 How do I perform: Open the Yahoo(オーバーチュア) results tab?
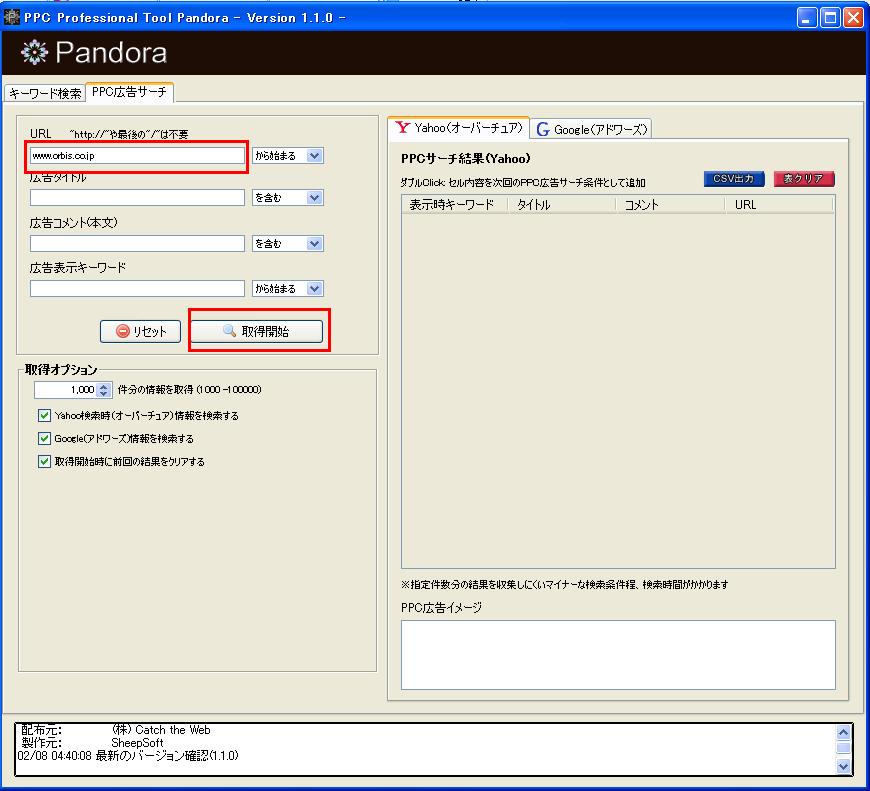pyautogui.click(x=459, y=128)
